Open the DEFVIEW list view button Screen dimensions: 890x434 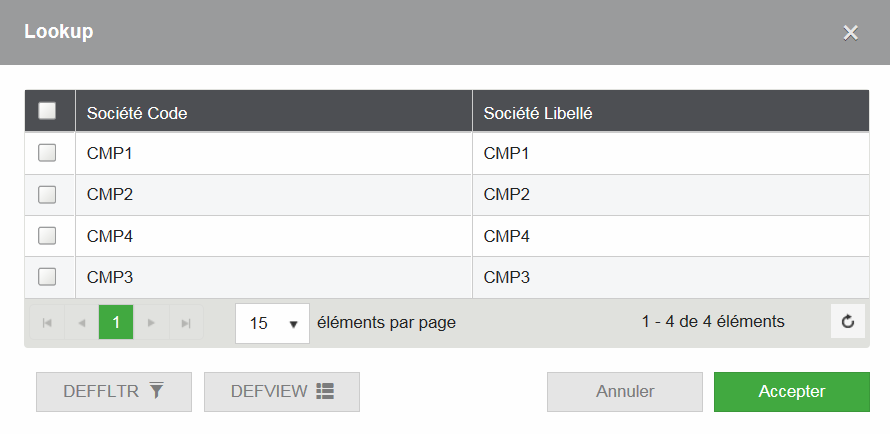pyautogui.click(x=281, y=392)
